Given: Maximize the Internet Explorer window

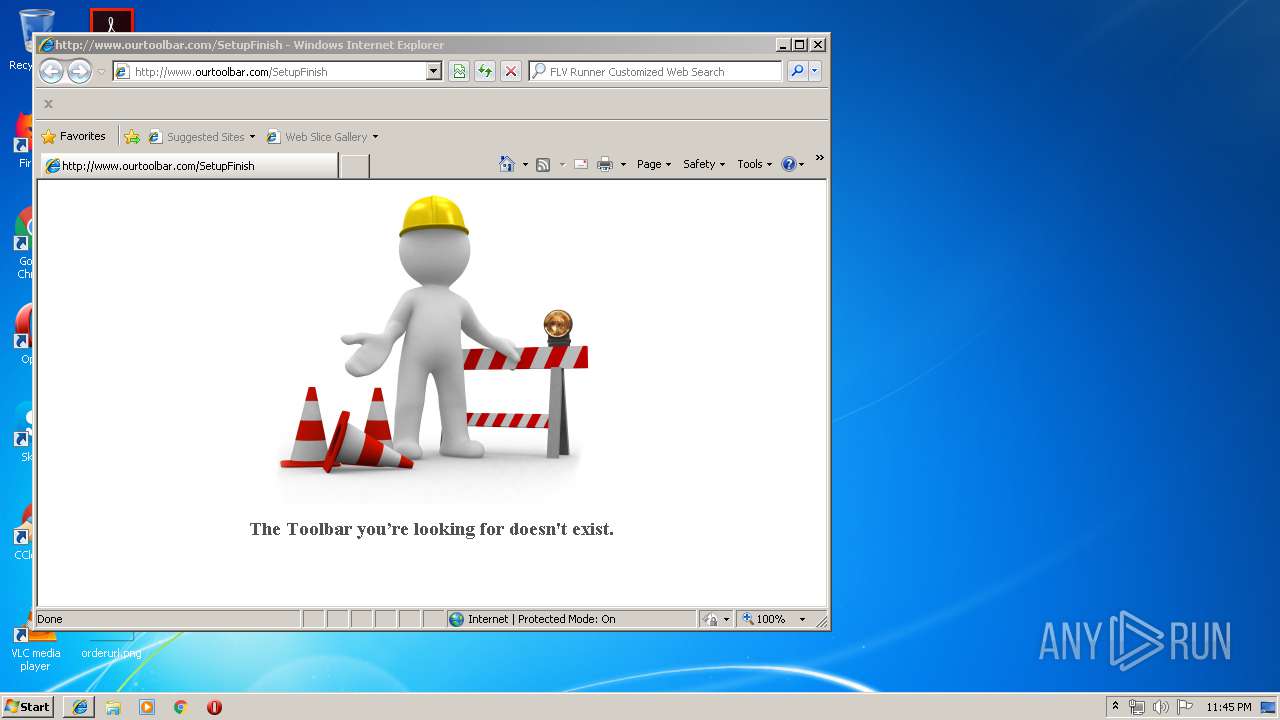Looking at the screenshot, I should pos(799,44).
